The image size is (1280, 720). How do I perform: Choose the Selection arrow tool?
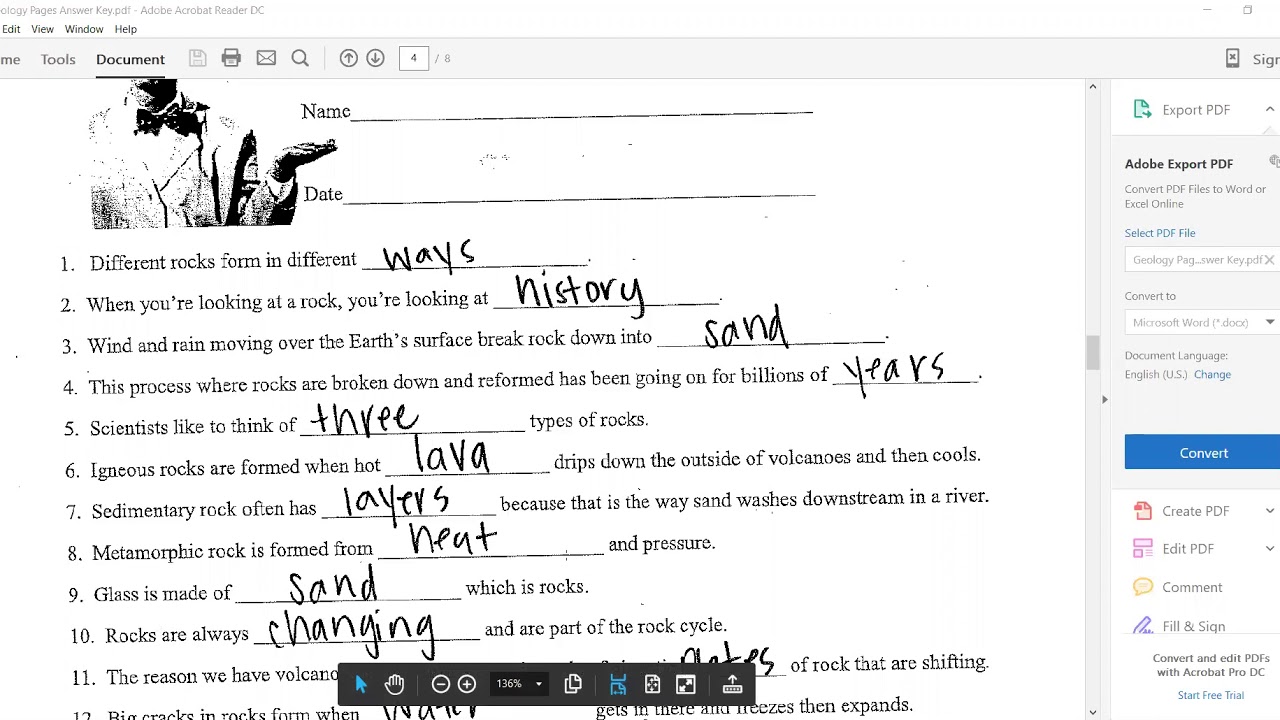coord(361,684)
